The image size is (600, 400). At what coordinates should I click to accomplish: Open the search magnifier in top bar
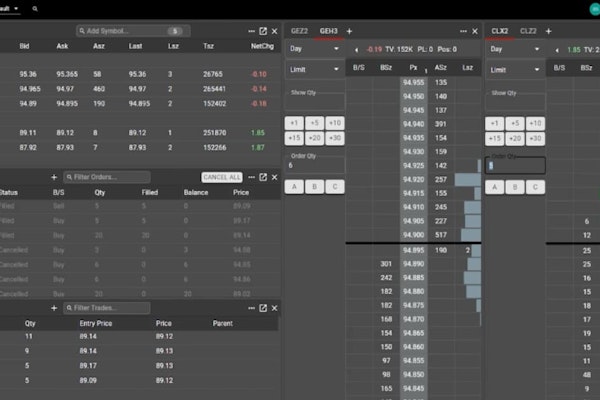pyautogui.click(x=36, y=8)
